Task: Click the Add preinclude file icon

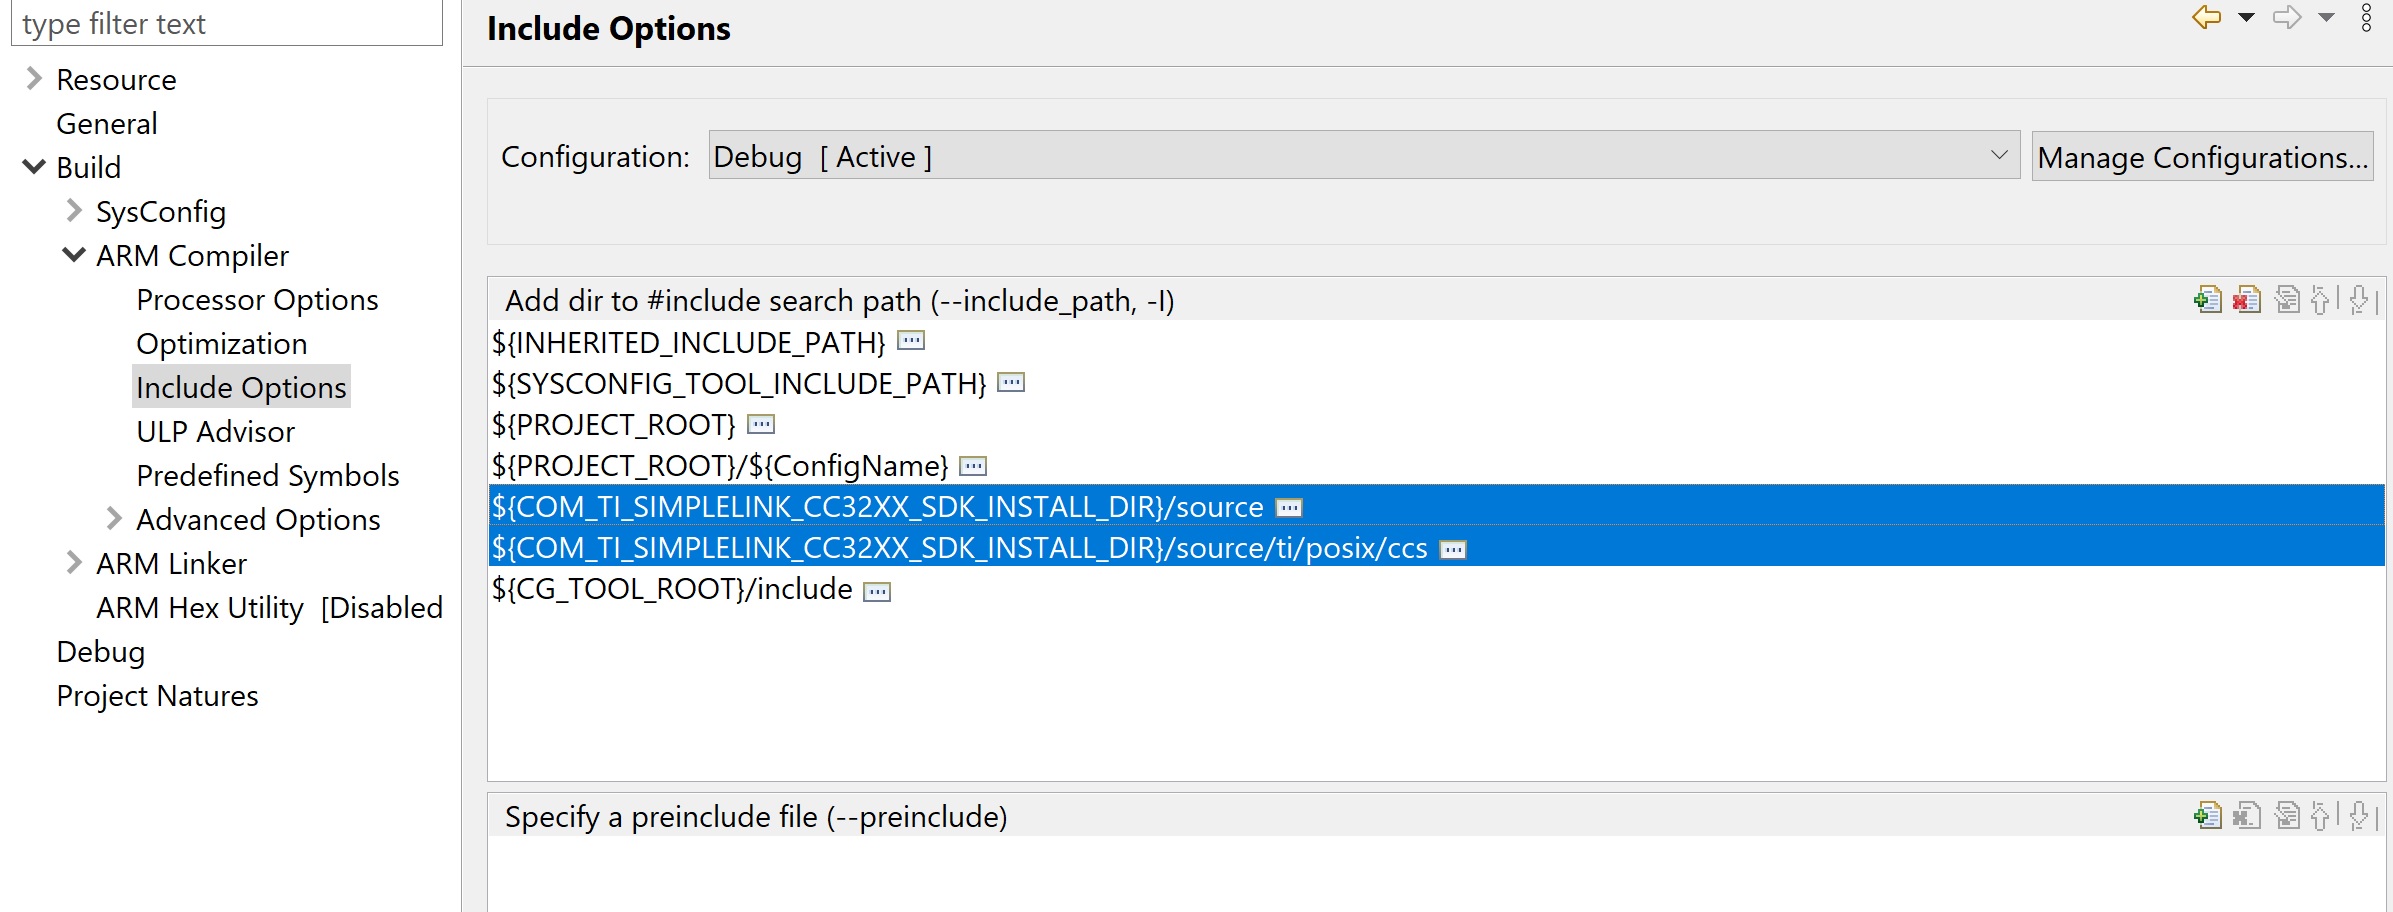Action: click(x=2208, y=816)
